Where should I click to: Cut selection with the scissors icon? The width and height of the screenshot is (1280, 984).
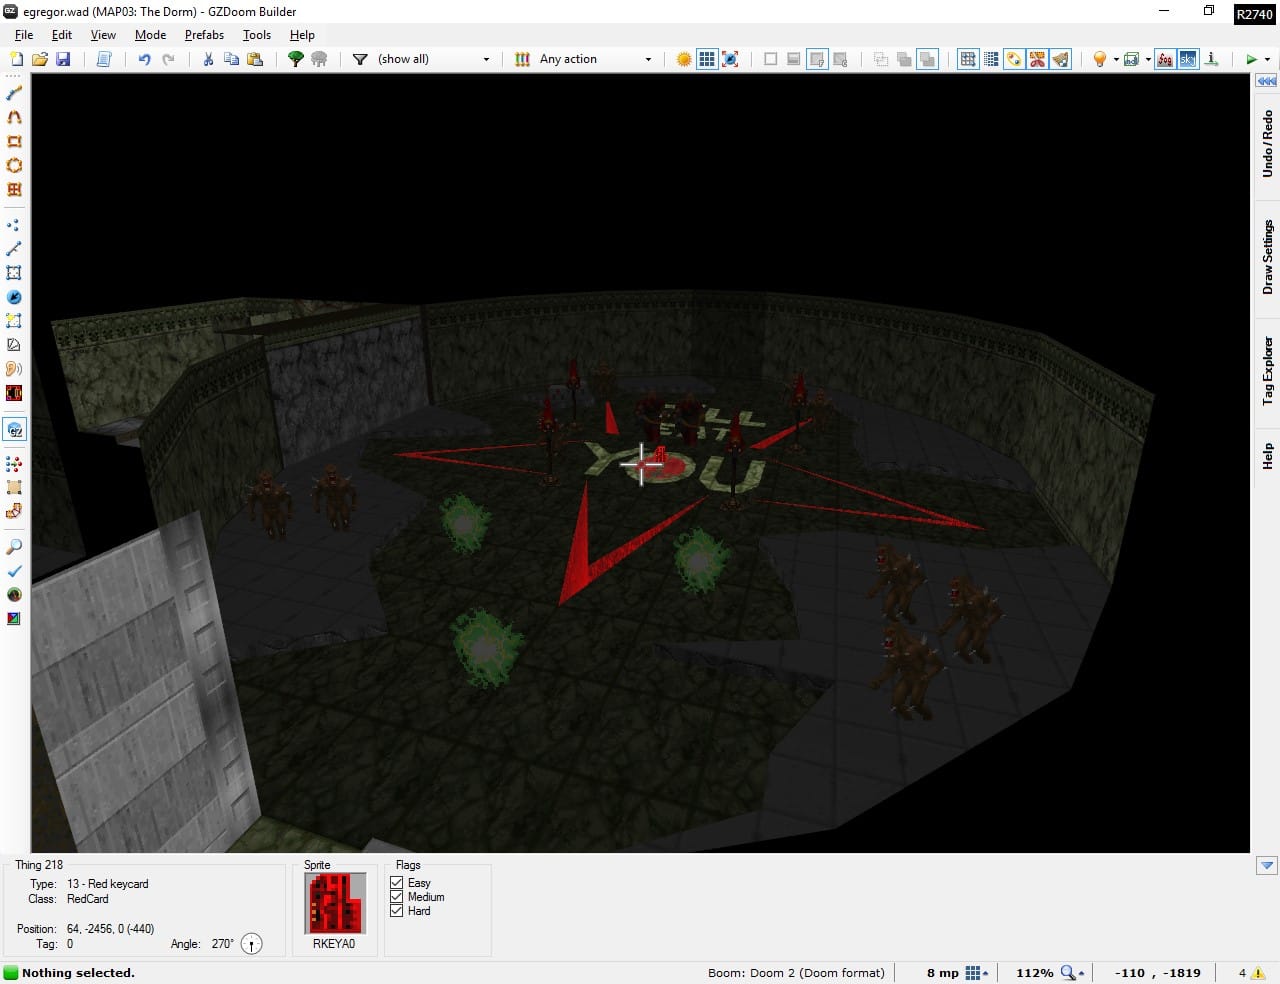pos(208,59)
